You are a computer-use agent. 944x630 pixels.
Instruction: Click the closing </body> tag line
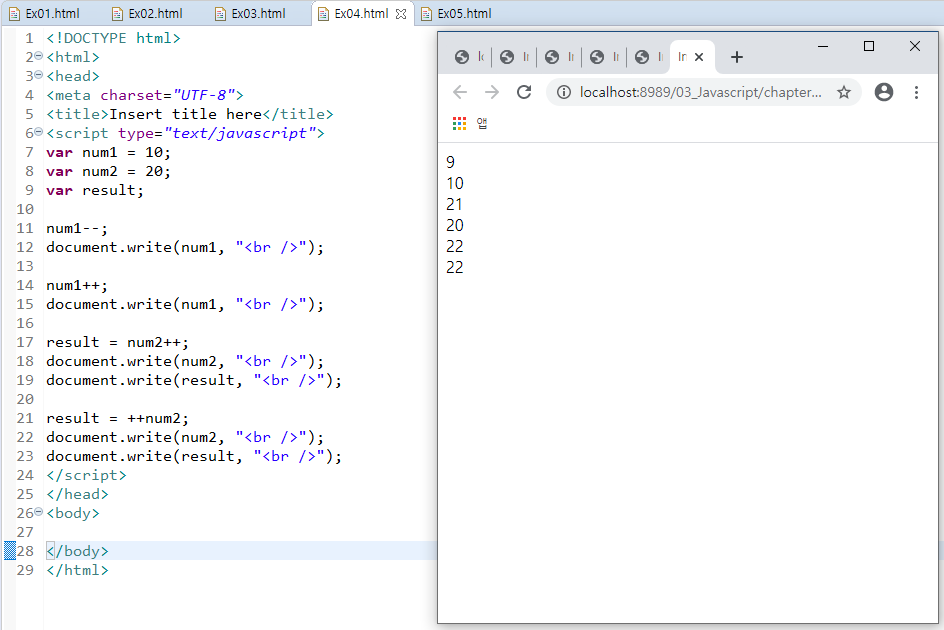pos(77,551)
